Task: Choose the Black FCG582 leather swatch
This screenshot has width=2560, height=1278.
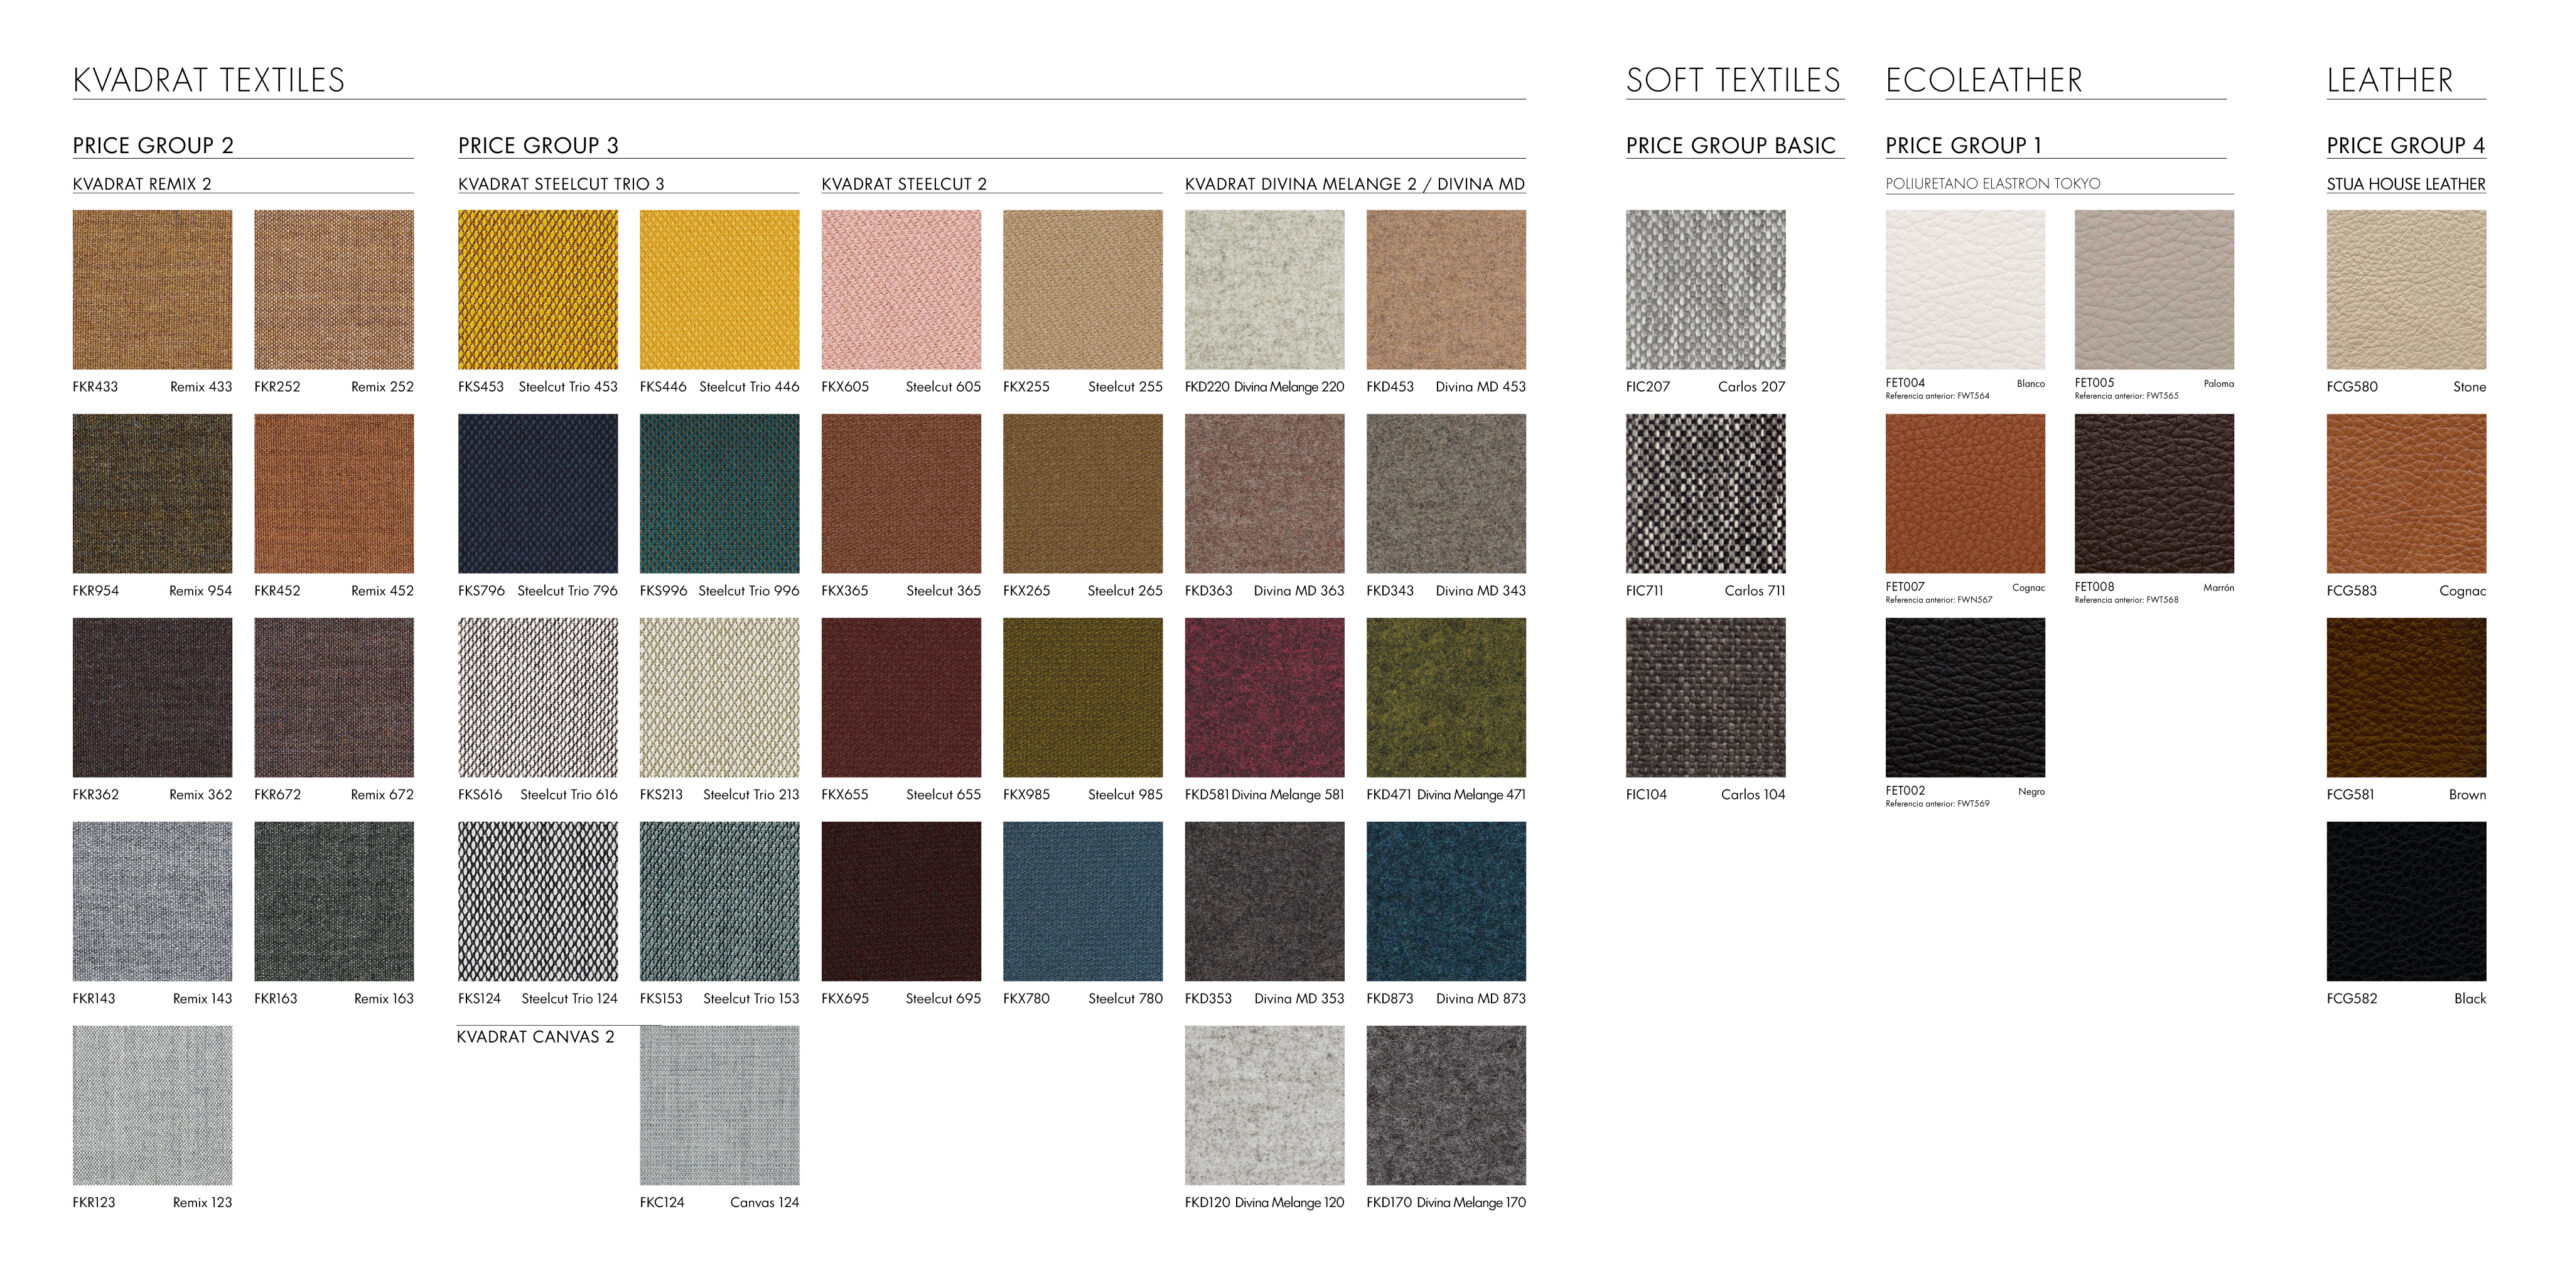Action: [x=2406, y=901]
